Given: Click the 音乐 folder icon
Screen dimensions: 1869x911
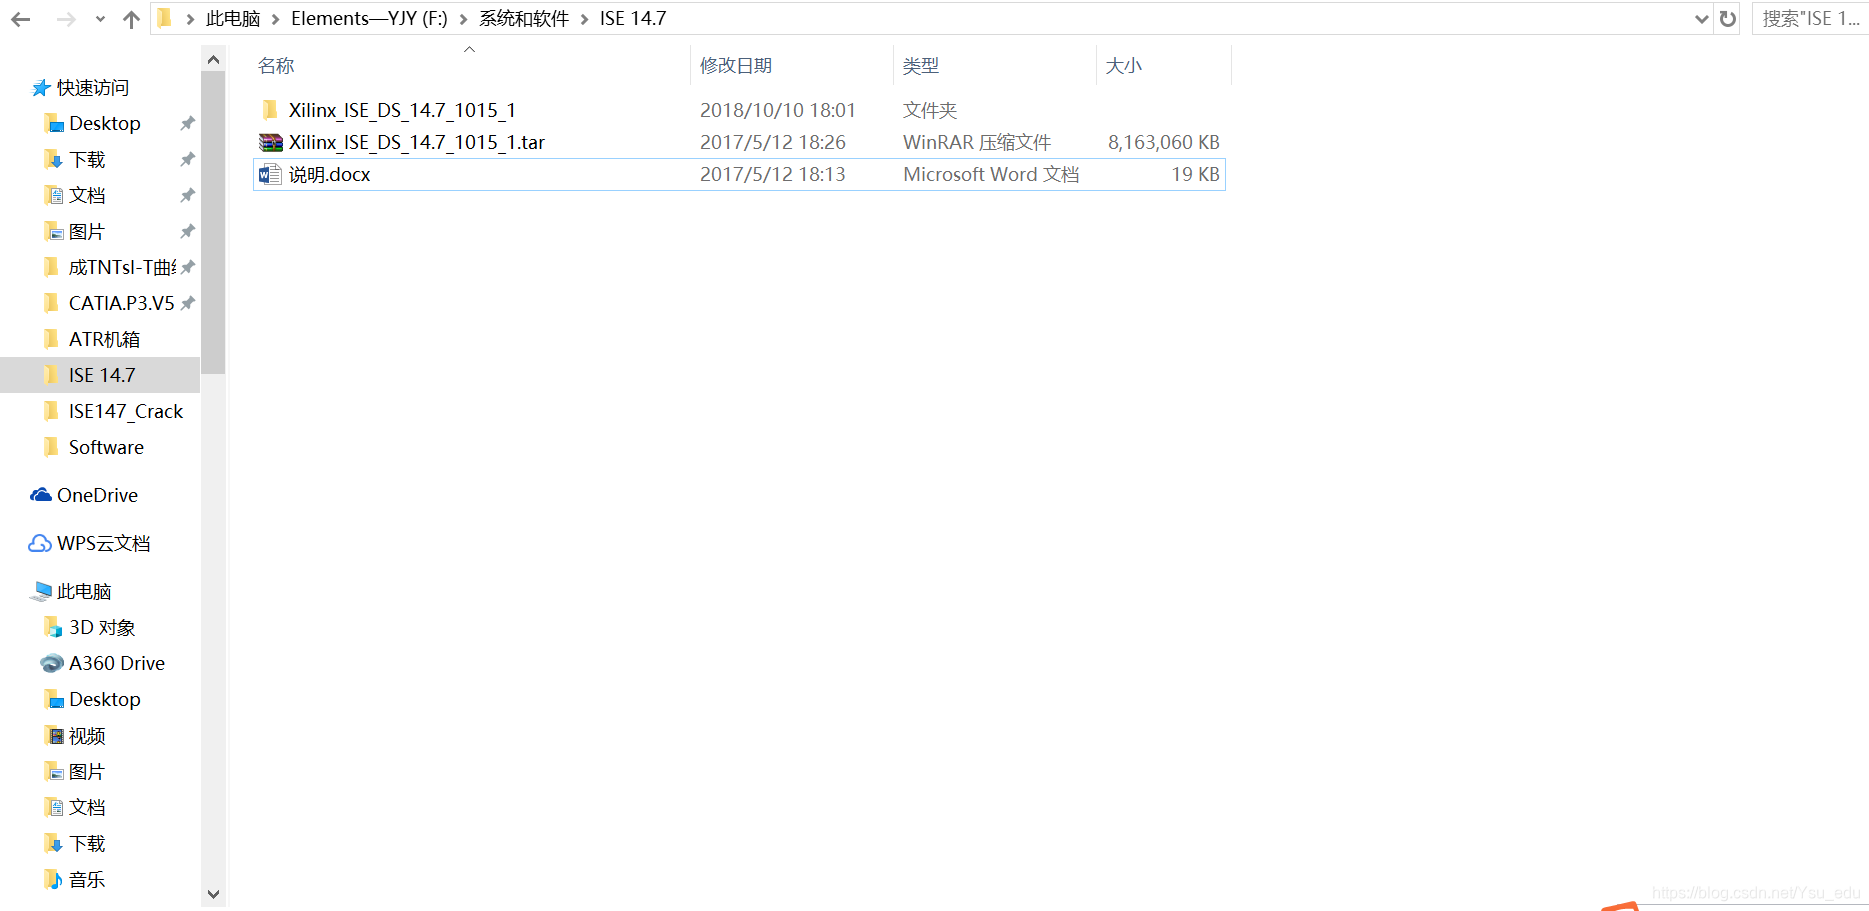Looking at the screenshot, I should [x=54, y=879].
